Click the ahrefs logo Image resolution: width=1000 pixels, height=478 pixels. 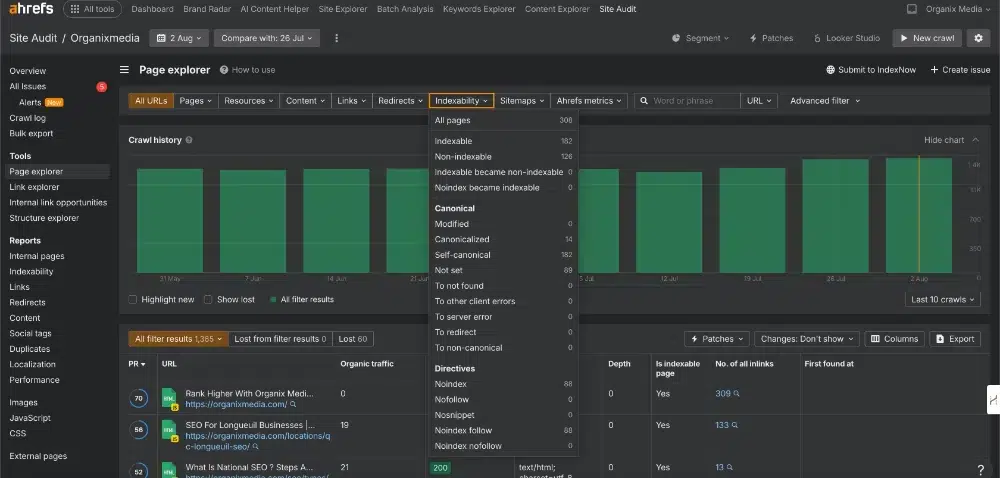32,9
